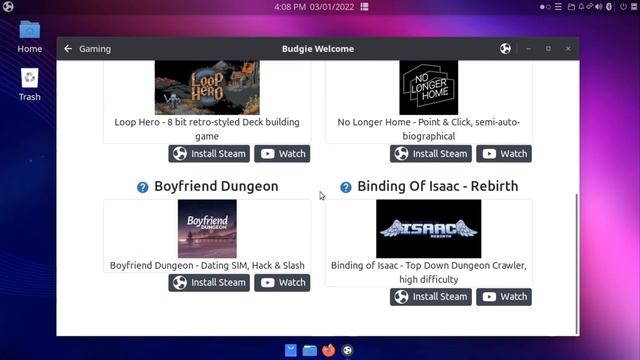The height and width of the screenshot is (360, 640).
Task: Launch Firefox from the dock
Action: click(x=329, y=350)
